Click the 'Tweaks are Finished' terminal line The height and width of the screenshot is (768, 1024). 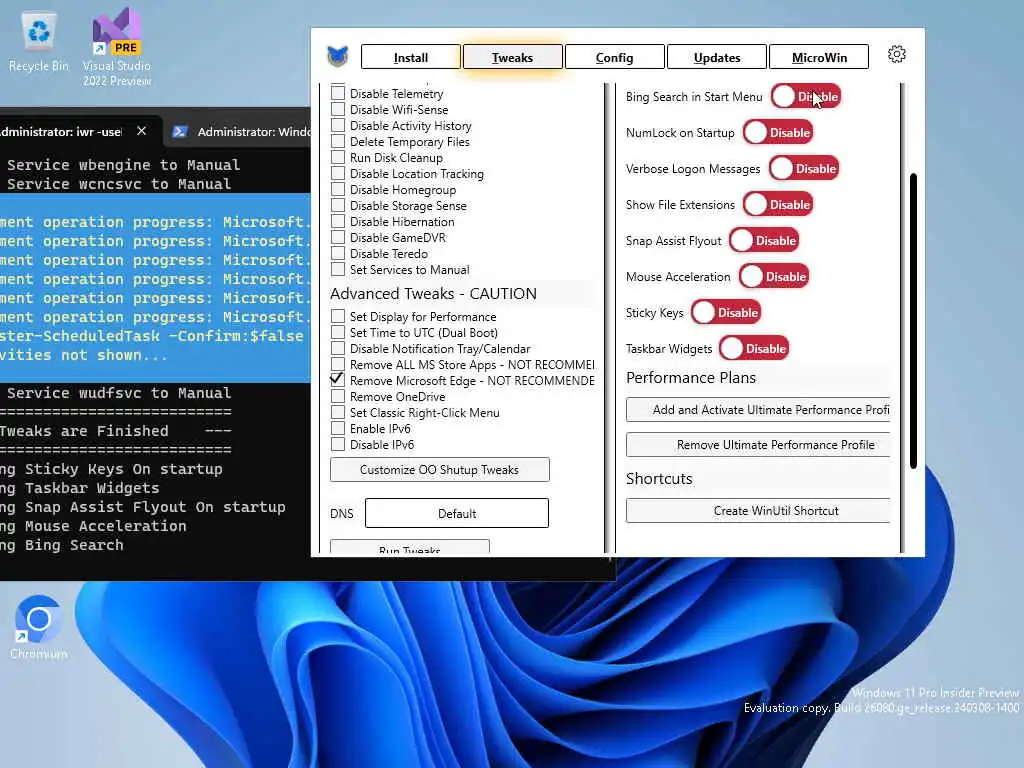pos(85,431)
